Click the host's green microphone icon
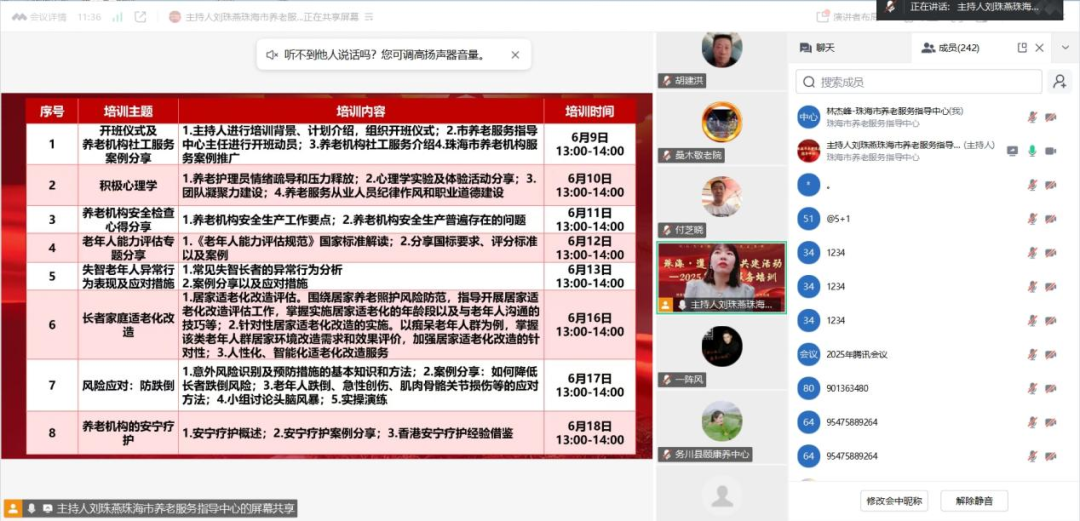 tap(1032, 151)
